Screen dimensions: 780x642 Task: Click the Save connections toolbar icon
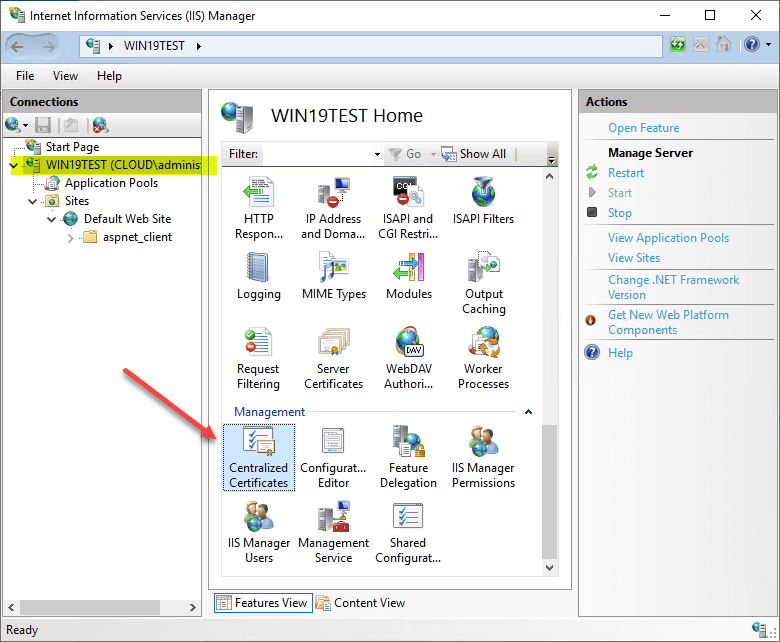(x=43, y=125)
